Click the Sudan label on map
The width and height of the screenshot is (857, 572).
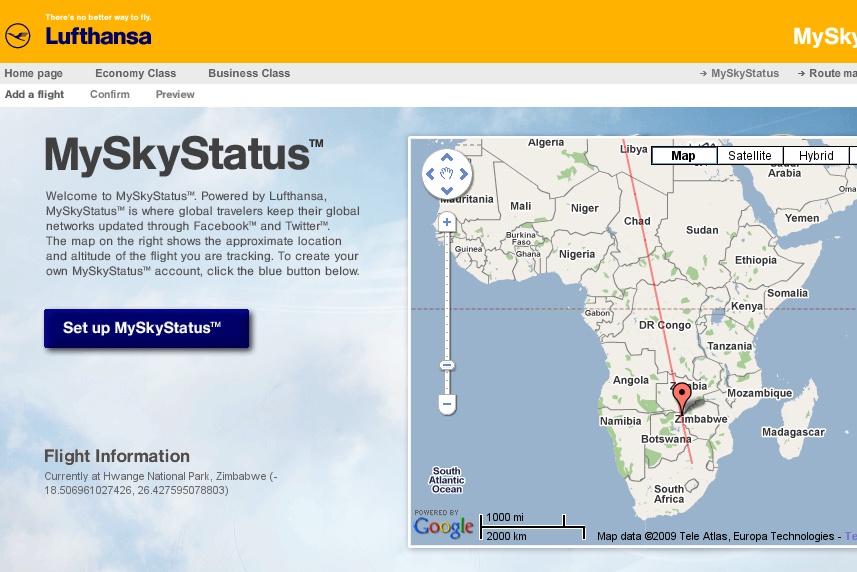point(702,230)
